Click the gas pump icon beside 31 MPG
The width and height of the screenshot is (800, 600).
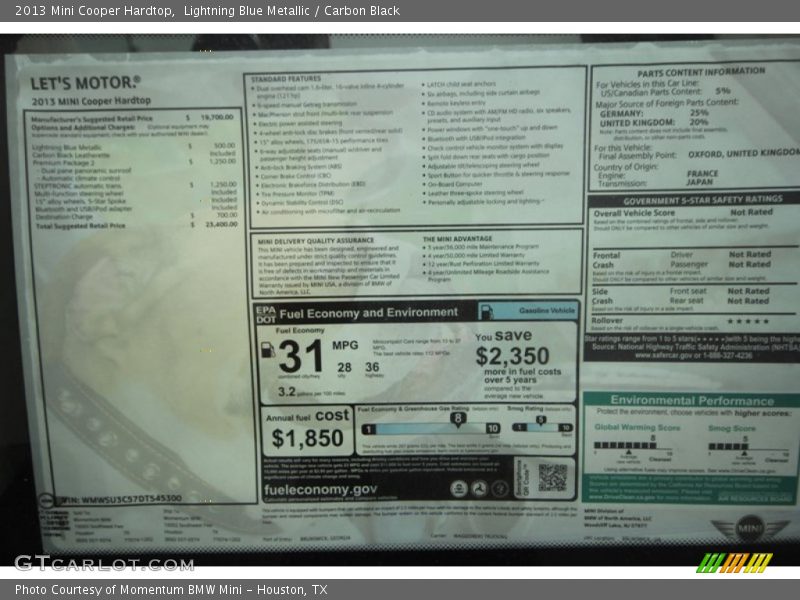point(268,351)
